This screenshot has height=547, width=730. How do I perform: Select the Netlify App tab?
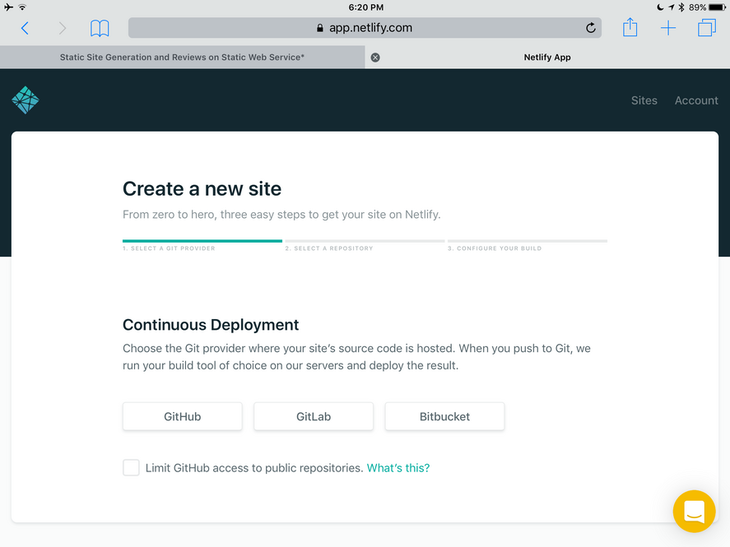point(547,57)
